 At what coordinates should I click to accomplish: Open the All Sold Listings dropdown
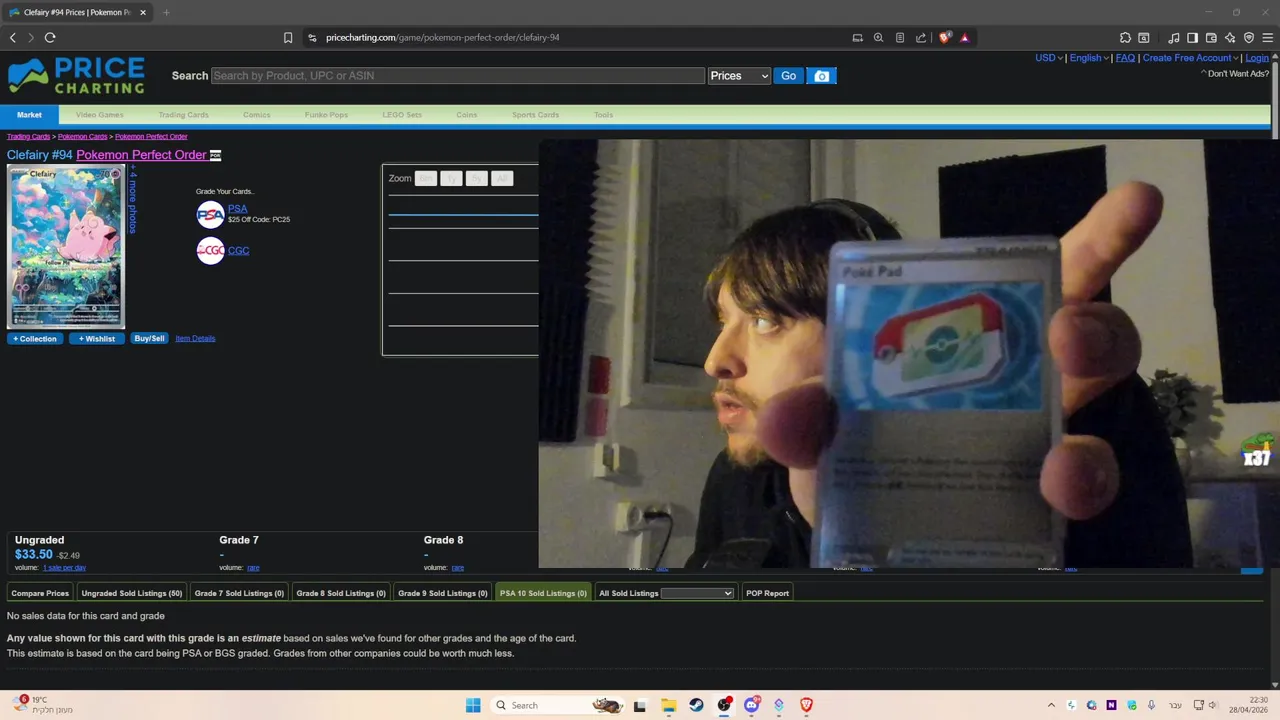coord(697,593)
